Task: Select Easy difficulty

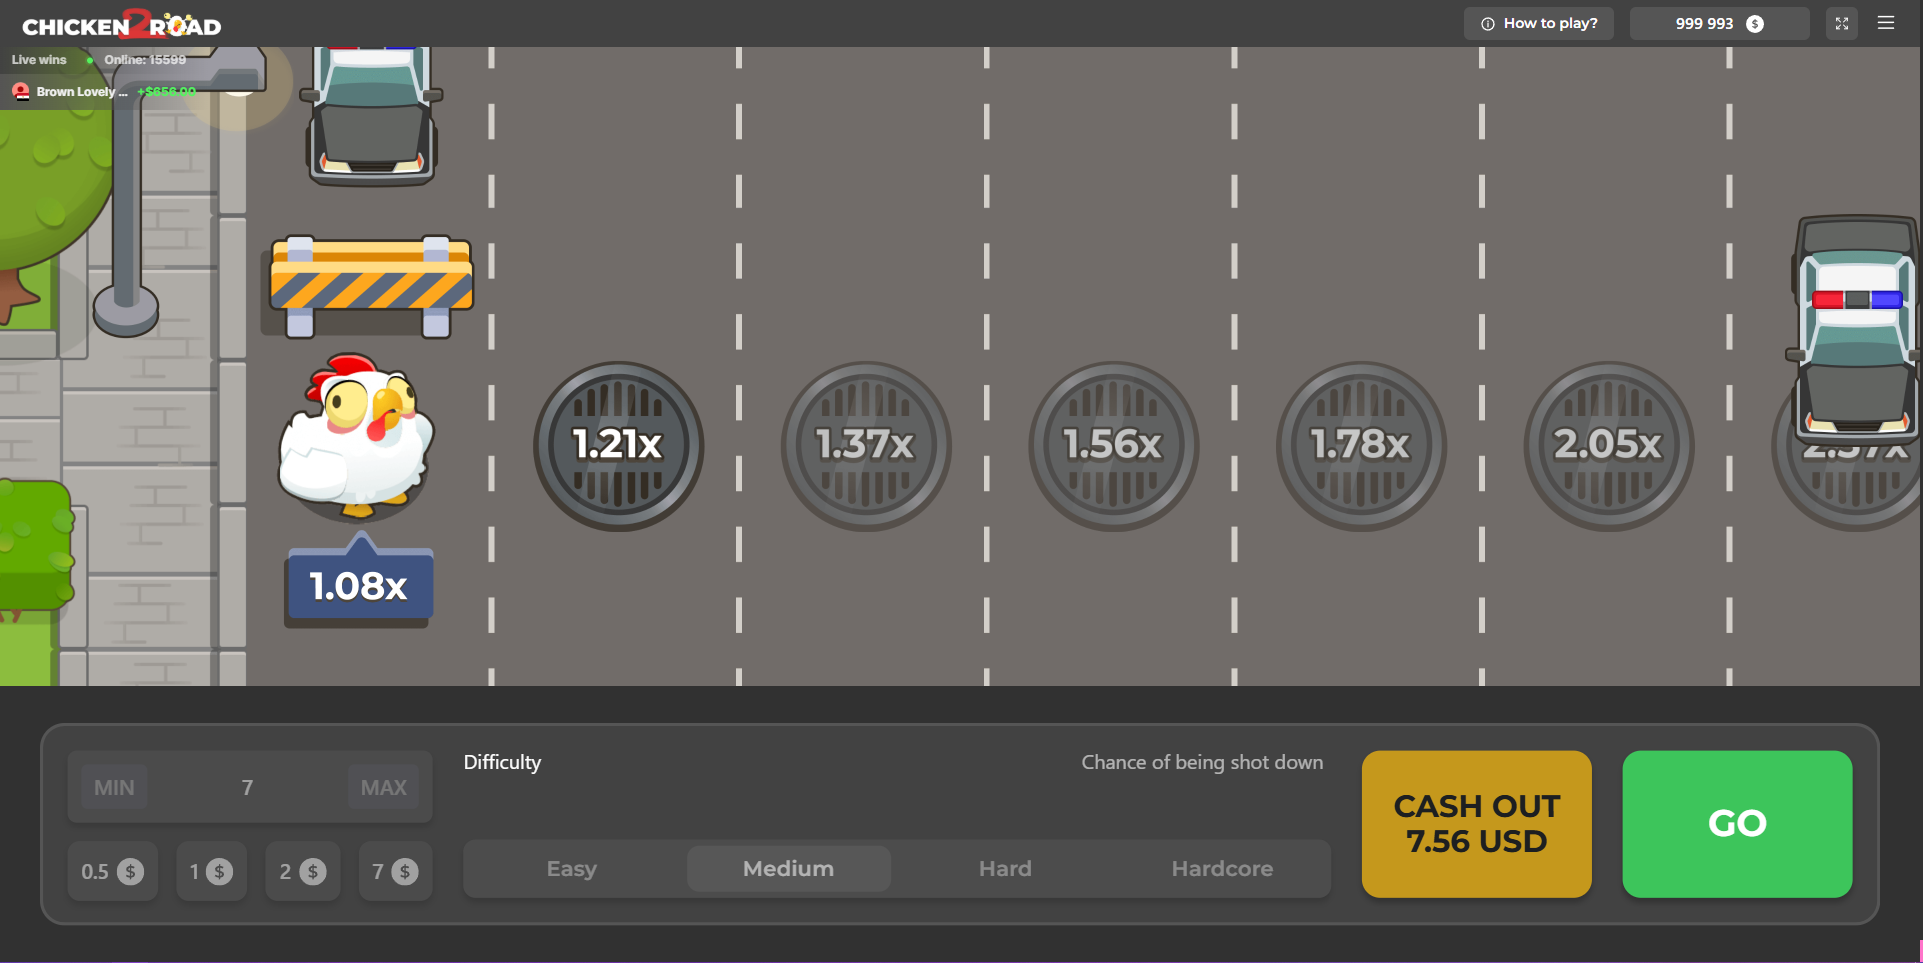Action: [x=571, y=869]
